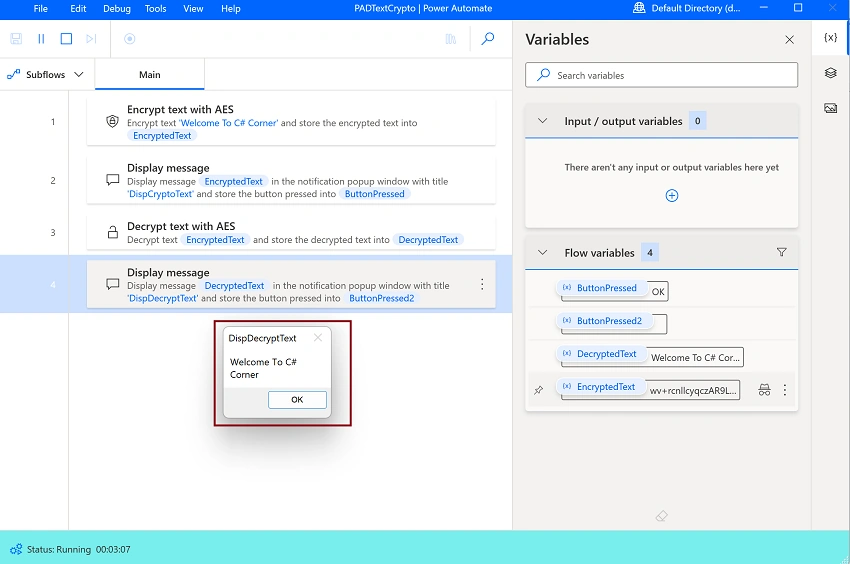The image size is (850, 564).
Task: Close the Variables panel
Action: click(789, 40)
